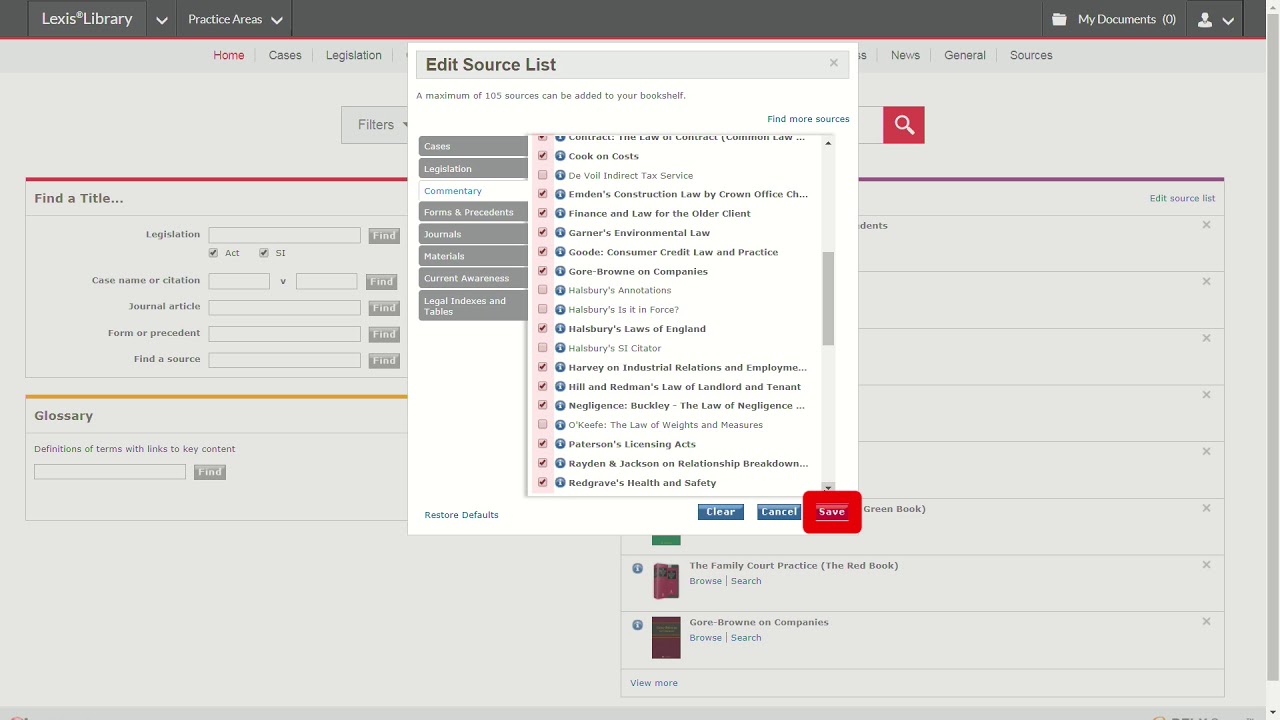
Task: Toggle the Act checkbox under Legislation
Action: 213,253
